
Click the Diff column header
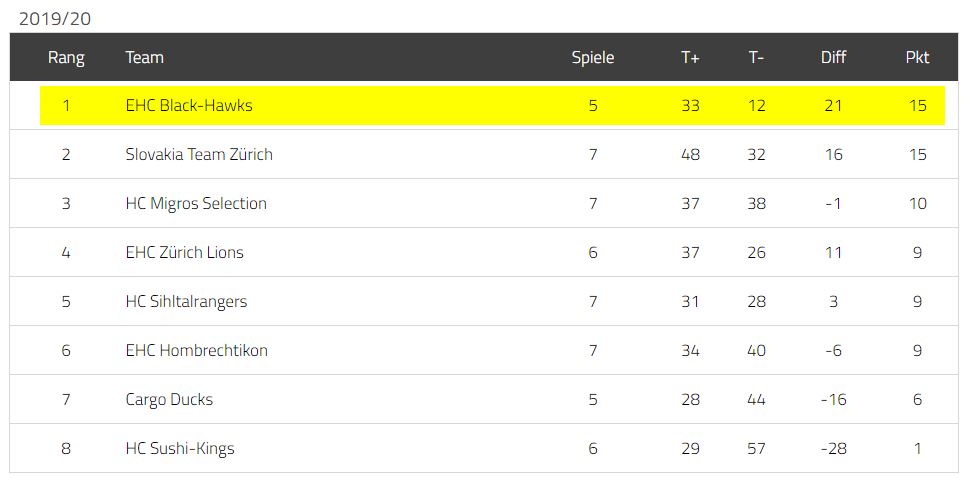[x=833, y=58]
